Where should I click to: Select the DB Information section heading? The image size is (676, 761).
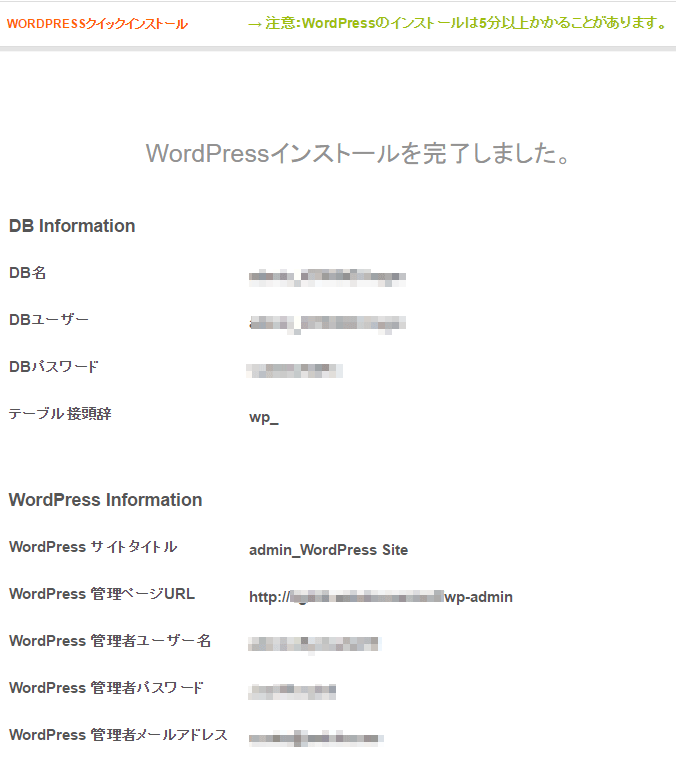click(x=72, y=226)
